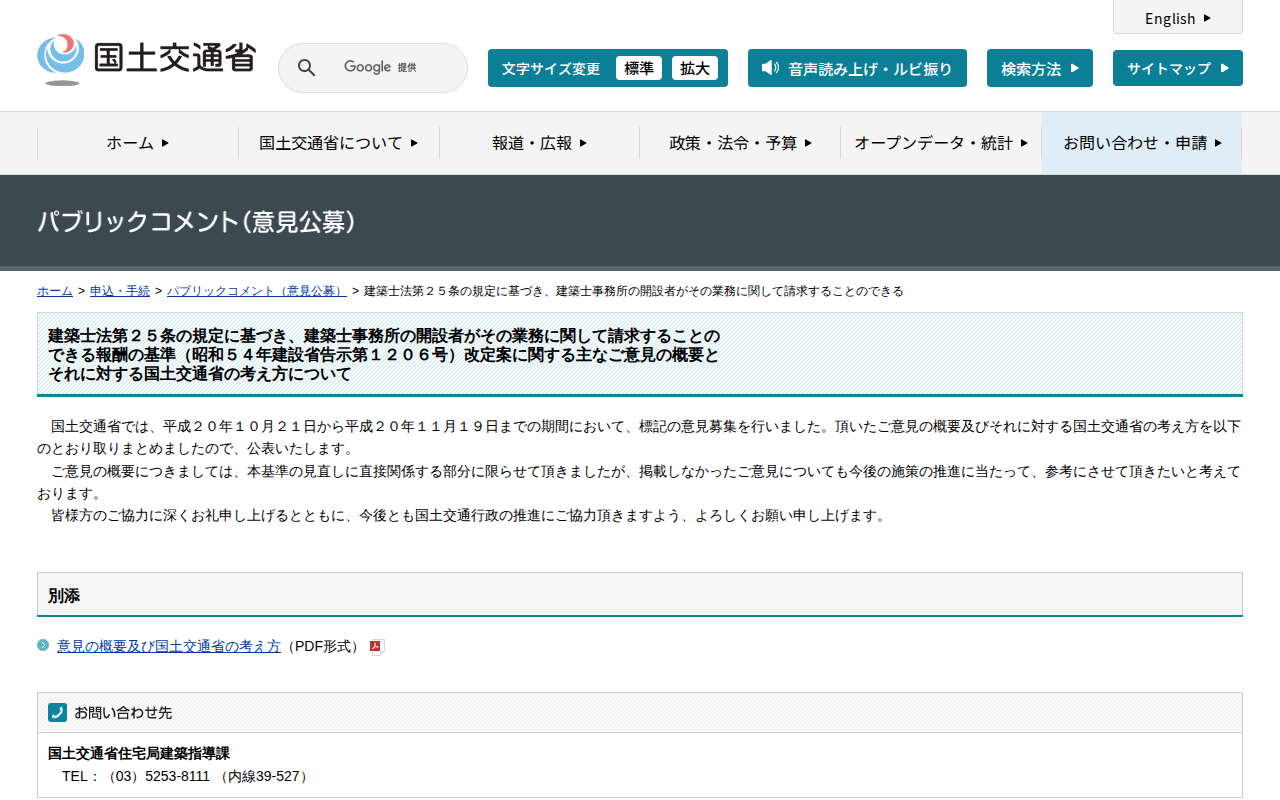Open 政策・法令・予算 menu

point(740,143)
